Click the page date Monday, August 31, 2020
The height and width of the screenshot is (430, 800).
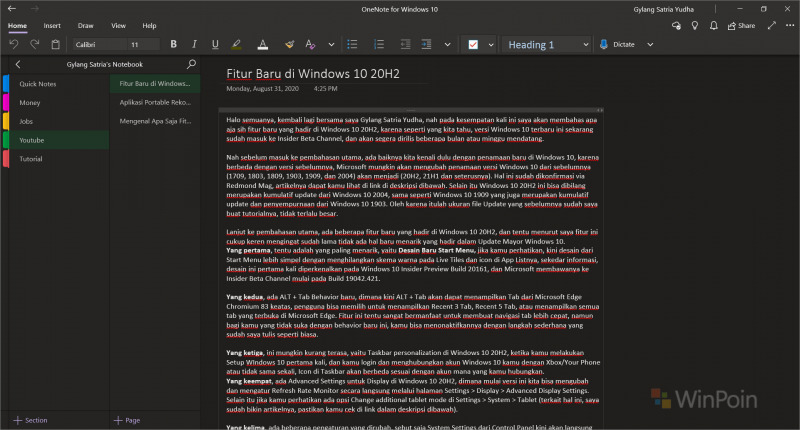[262, 89]
